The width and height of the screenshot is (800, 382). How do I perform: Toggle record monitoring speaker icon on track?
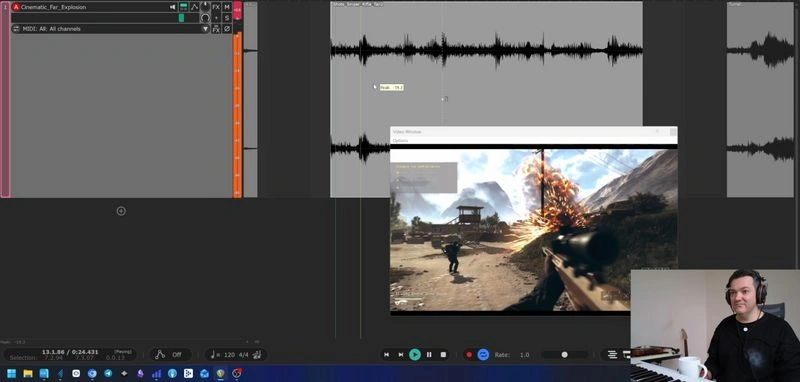(x=172, y=7)
